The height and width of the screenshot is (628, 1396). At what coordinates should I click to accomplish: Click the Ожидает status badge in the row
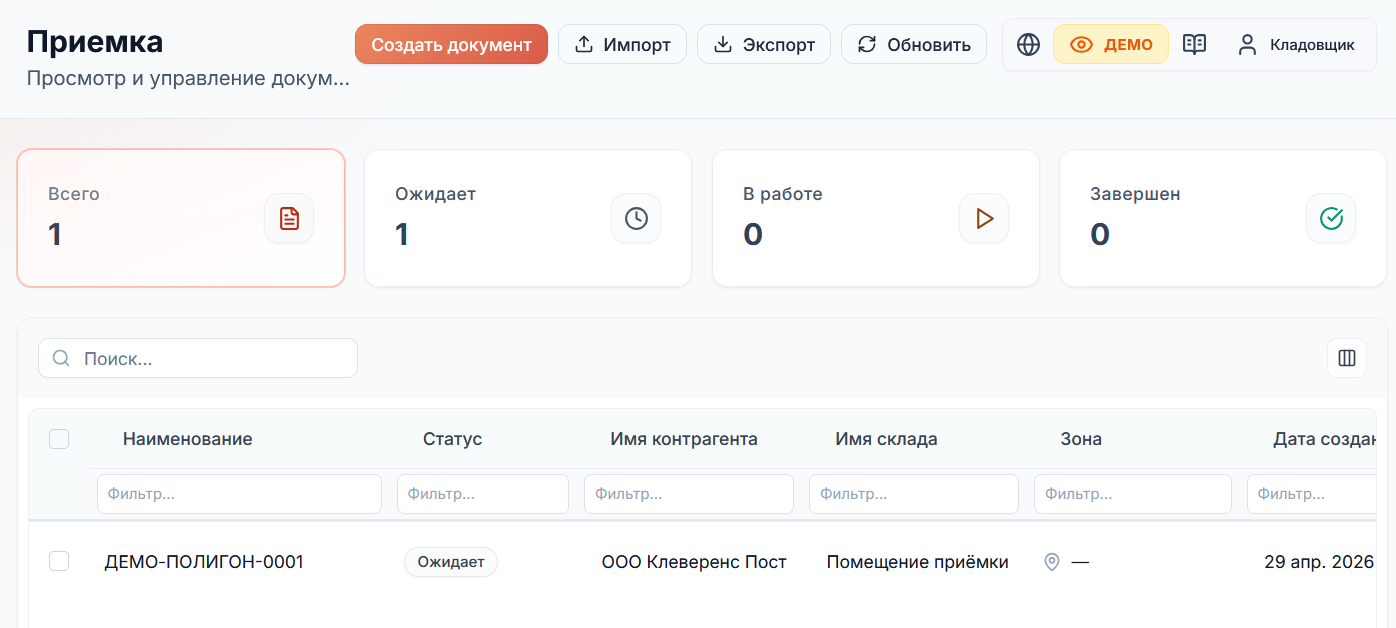click(x=451, y=562)
